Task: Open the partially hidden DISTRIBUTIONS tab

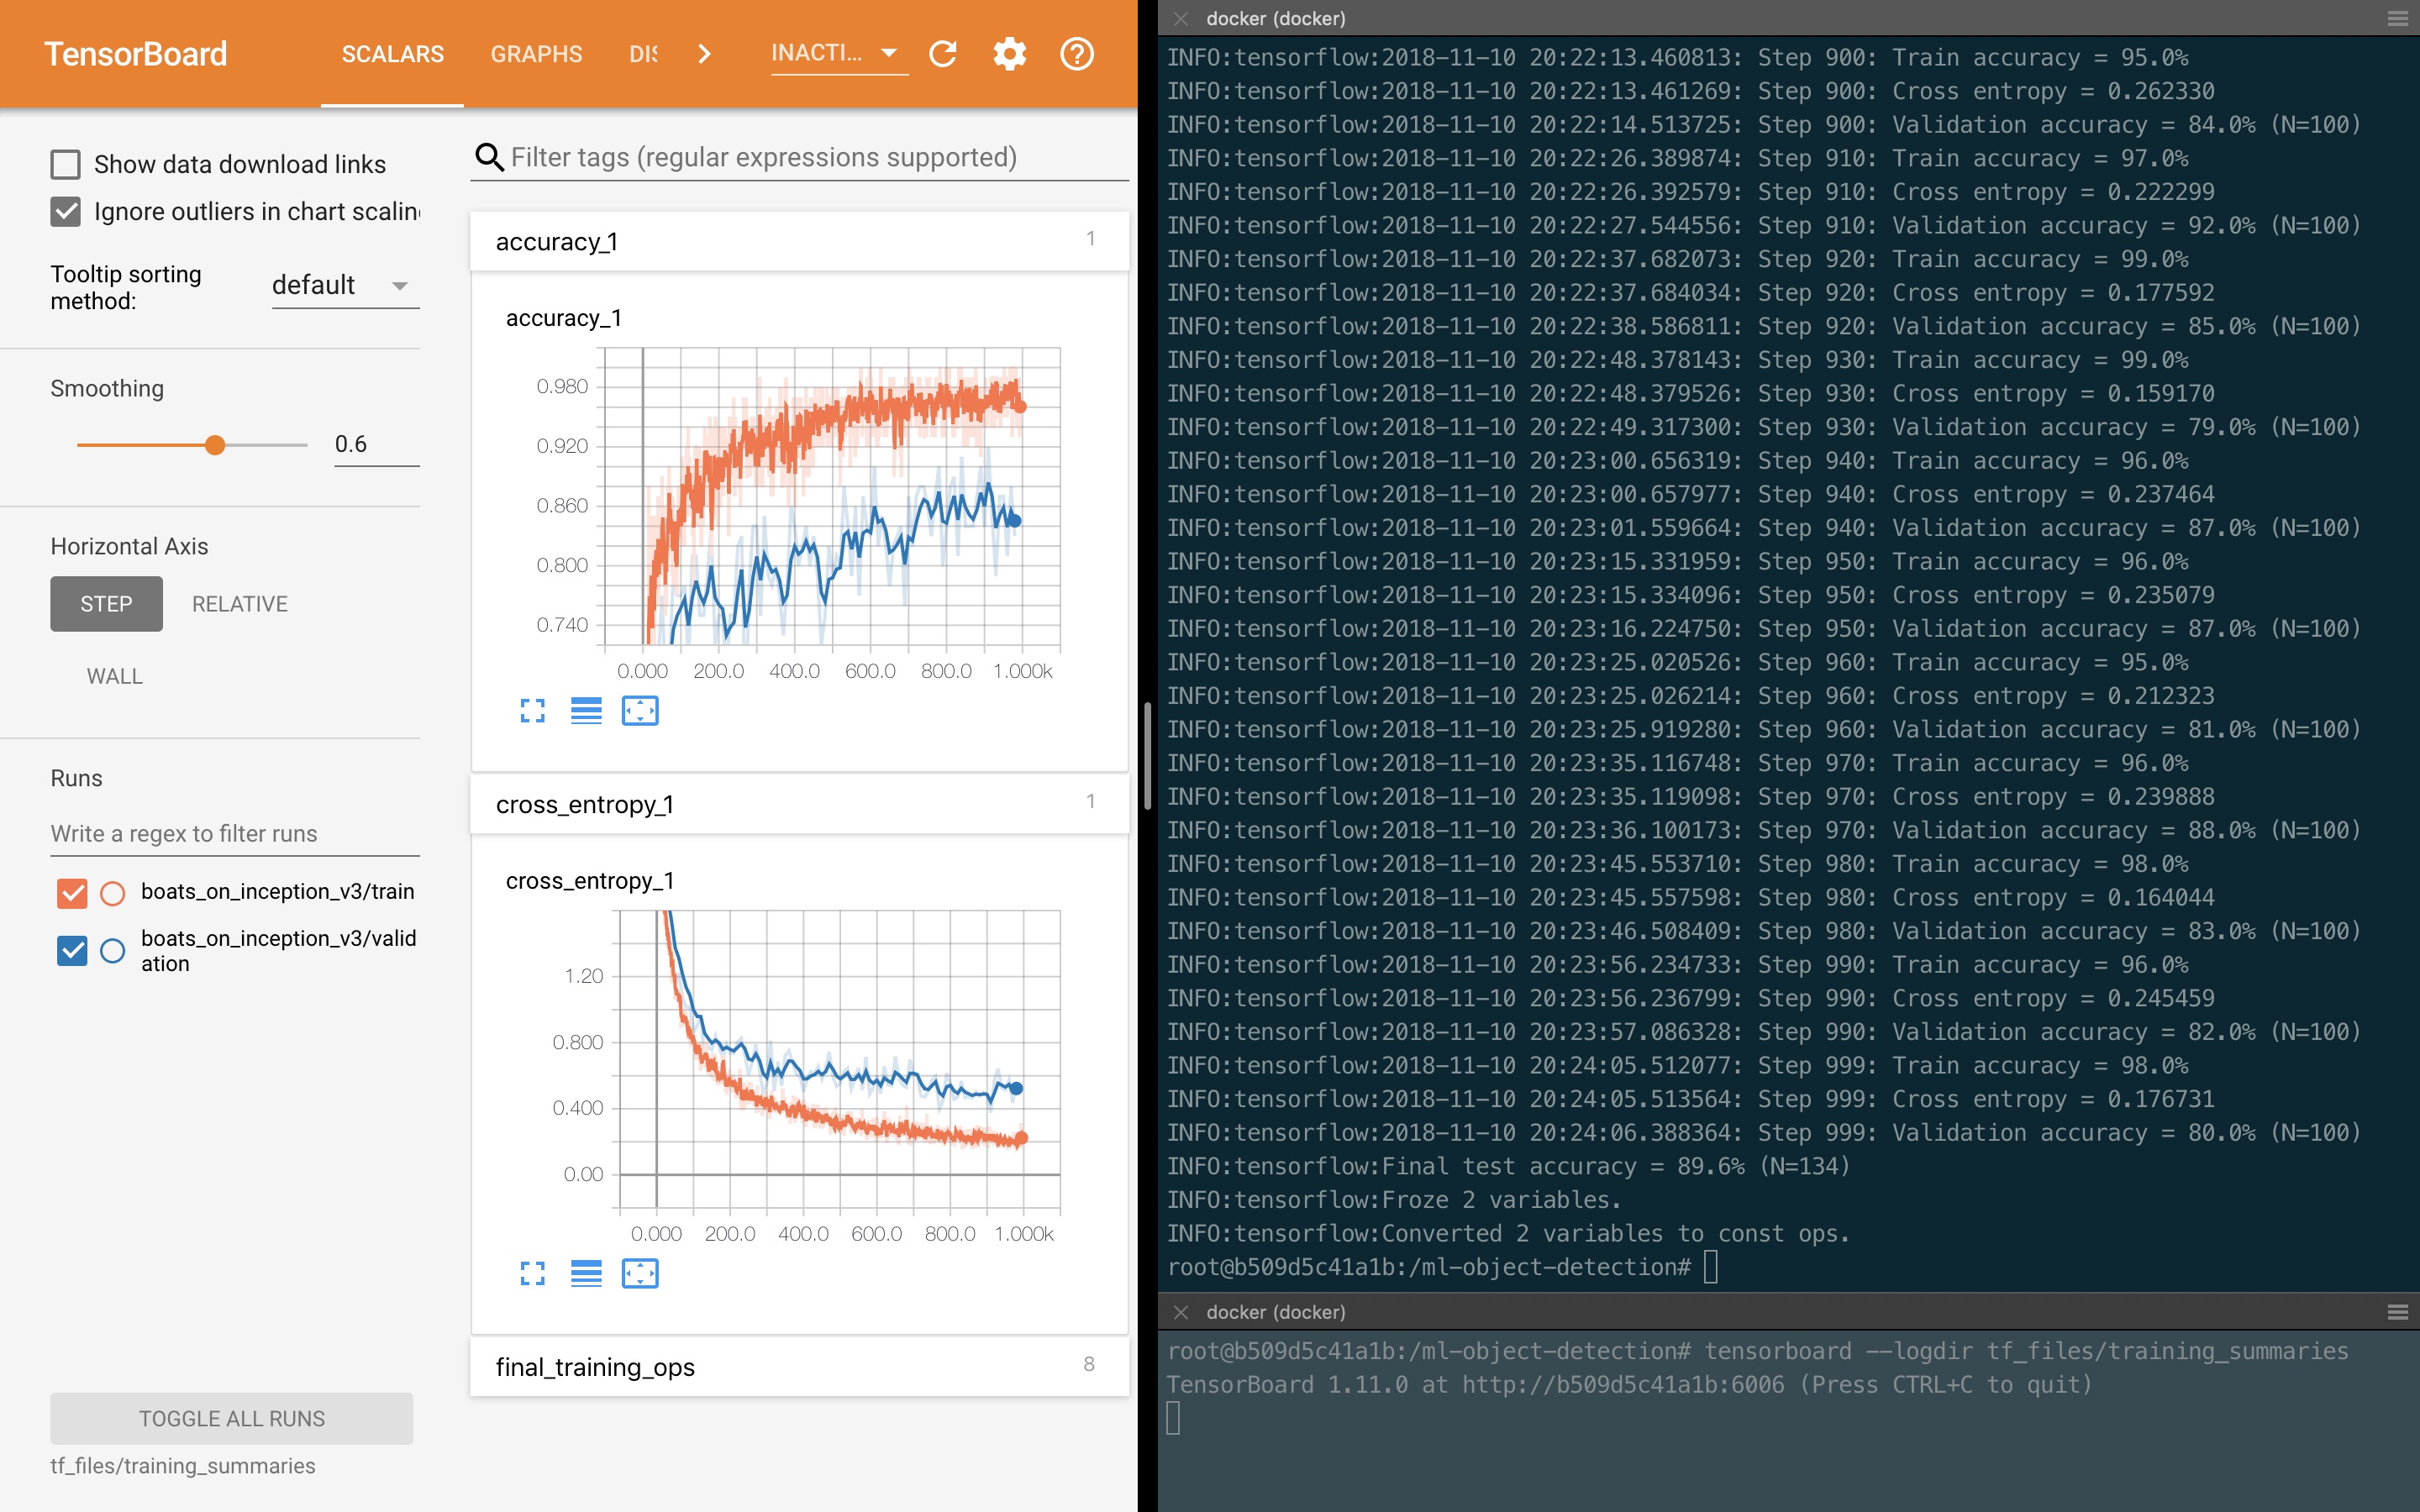Action: coord(643,54)
